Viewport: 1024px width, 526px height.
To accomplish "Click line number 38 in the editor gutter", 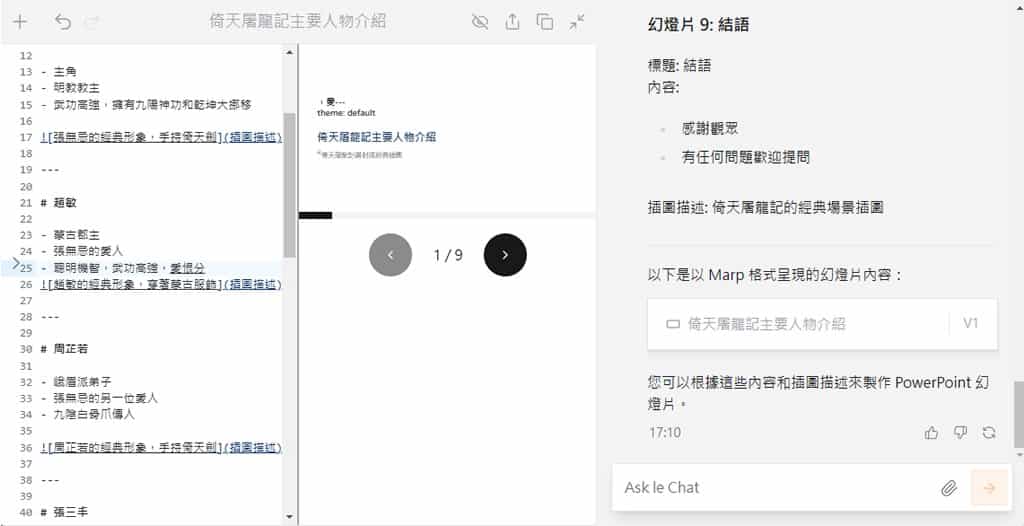I will pos(25,480).
